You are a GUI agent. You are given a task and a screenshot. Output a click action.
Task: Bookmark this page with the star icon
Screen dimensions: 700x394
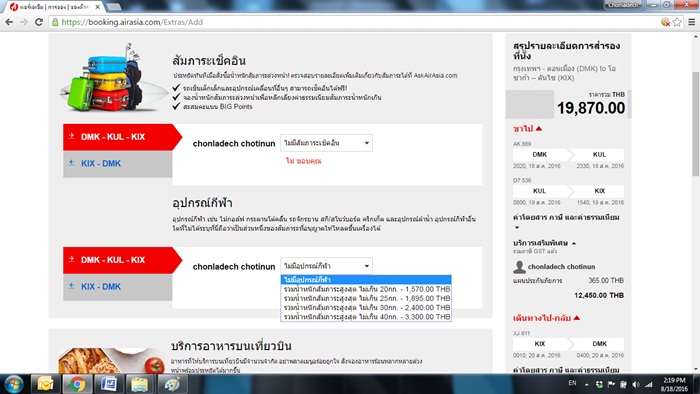click(677, 22)
